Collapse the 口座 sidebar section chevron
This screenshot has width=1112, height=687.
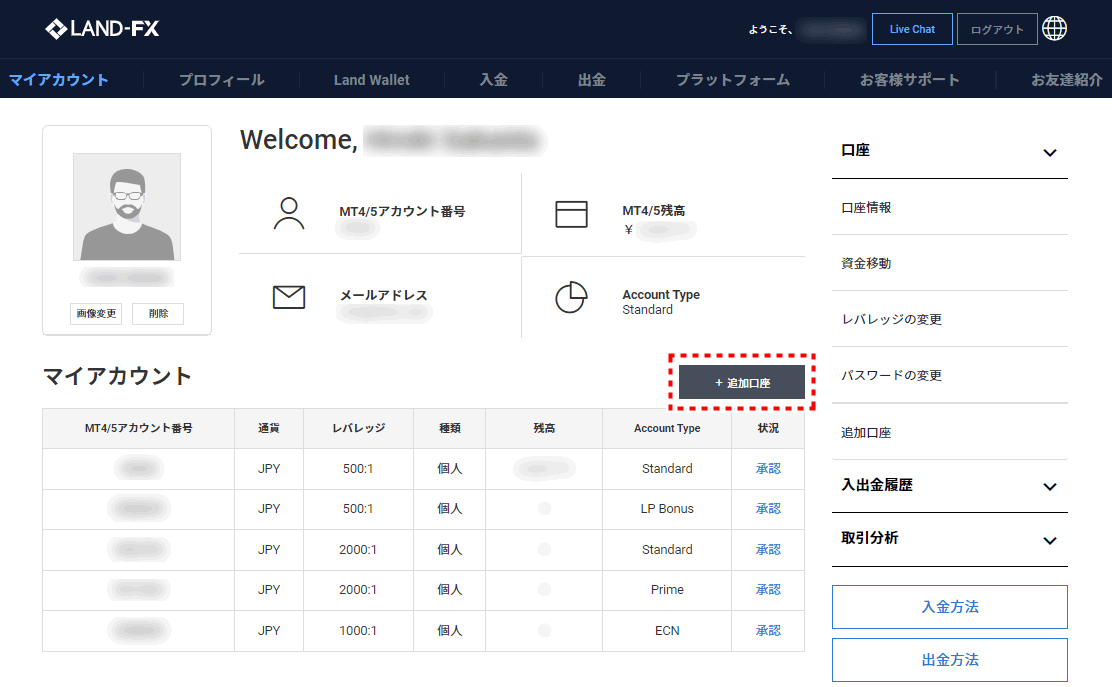pos(1050,152)
